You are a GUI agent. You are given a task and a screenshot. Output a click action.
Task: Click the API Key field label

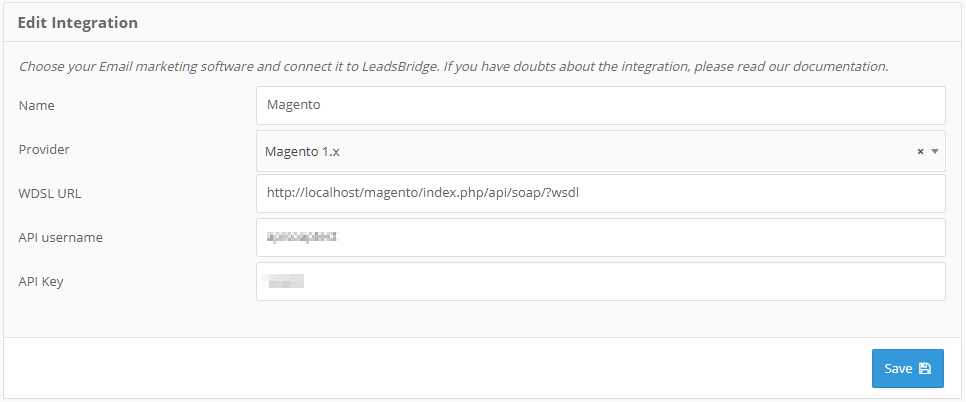[41, 281]
